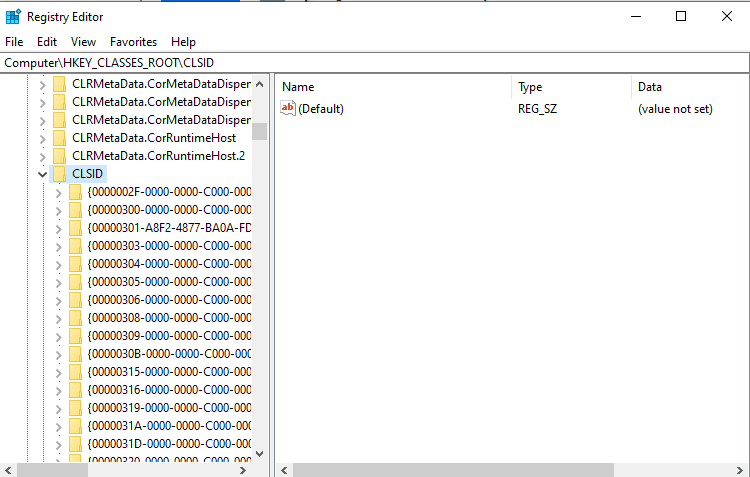Click folder icon of {00000319-0000-0000-C000 key
The width and height of the screenshot is (750, 477).
(x=75, y=408)
